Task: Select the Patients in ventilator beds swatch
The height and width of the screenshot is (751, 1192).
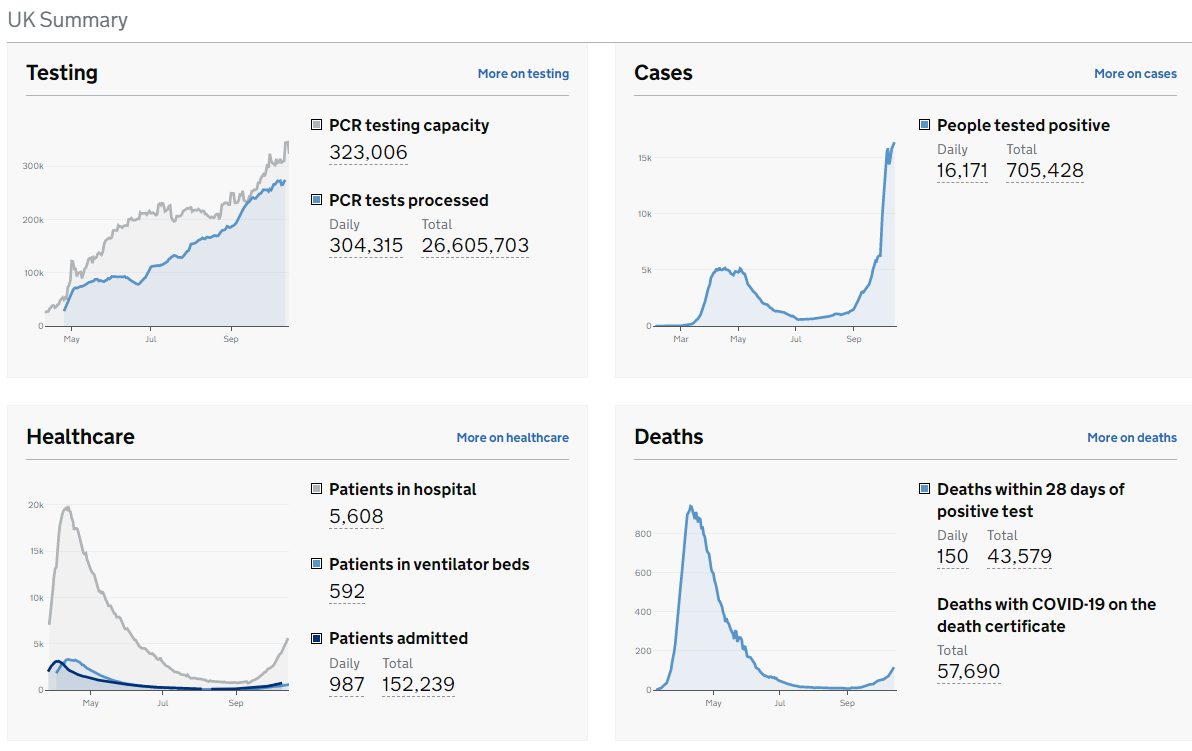Action: pyautogui.click(x=317, y=564)
